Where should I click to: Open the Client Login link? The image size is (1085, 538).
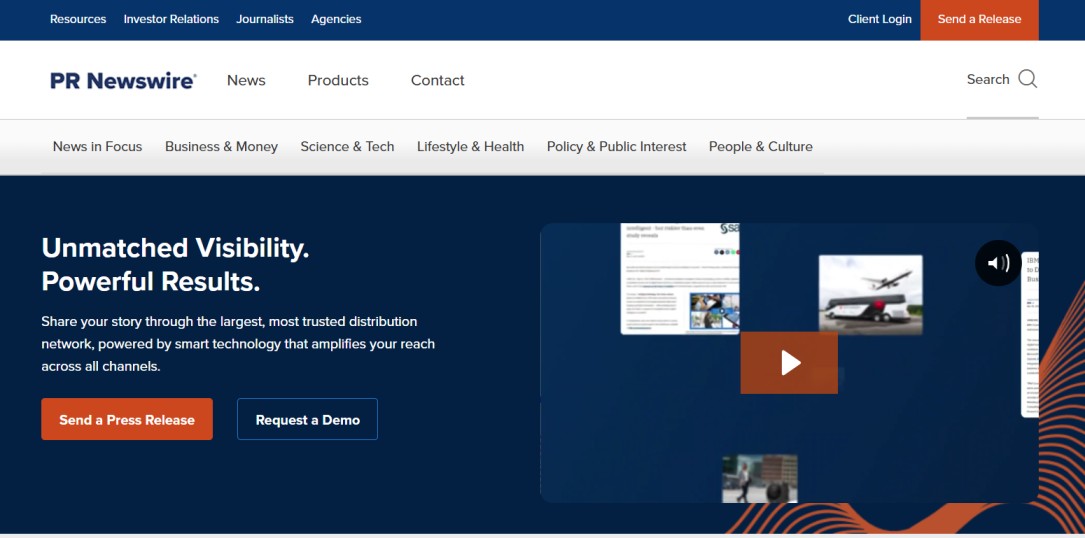879,19
